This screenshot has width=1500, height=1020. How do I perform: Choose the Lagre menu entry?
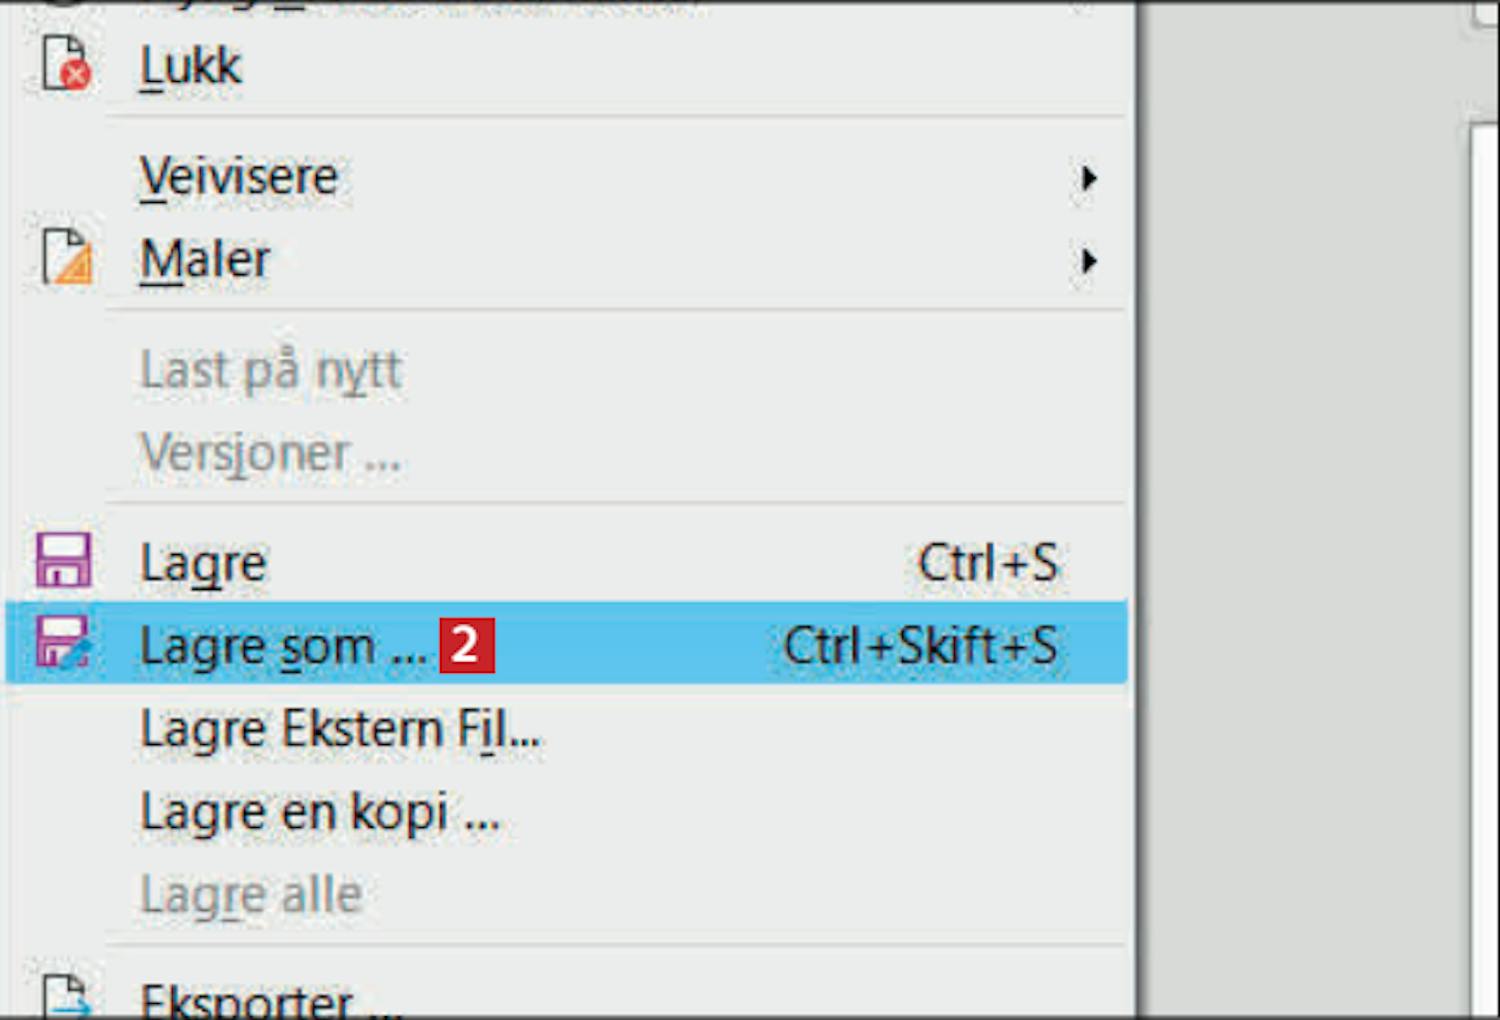(x=566, y=562)
